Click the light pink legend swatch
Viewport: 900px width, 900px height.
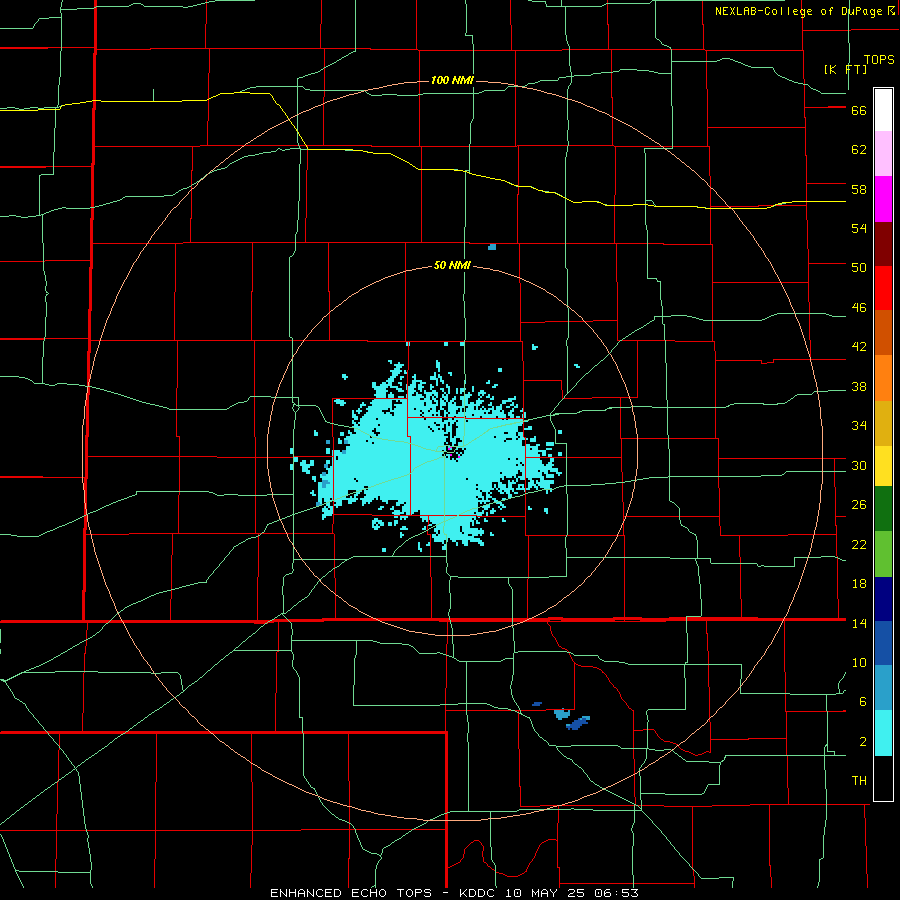pyautogui.click(x=883, y=154)
